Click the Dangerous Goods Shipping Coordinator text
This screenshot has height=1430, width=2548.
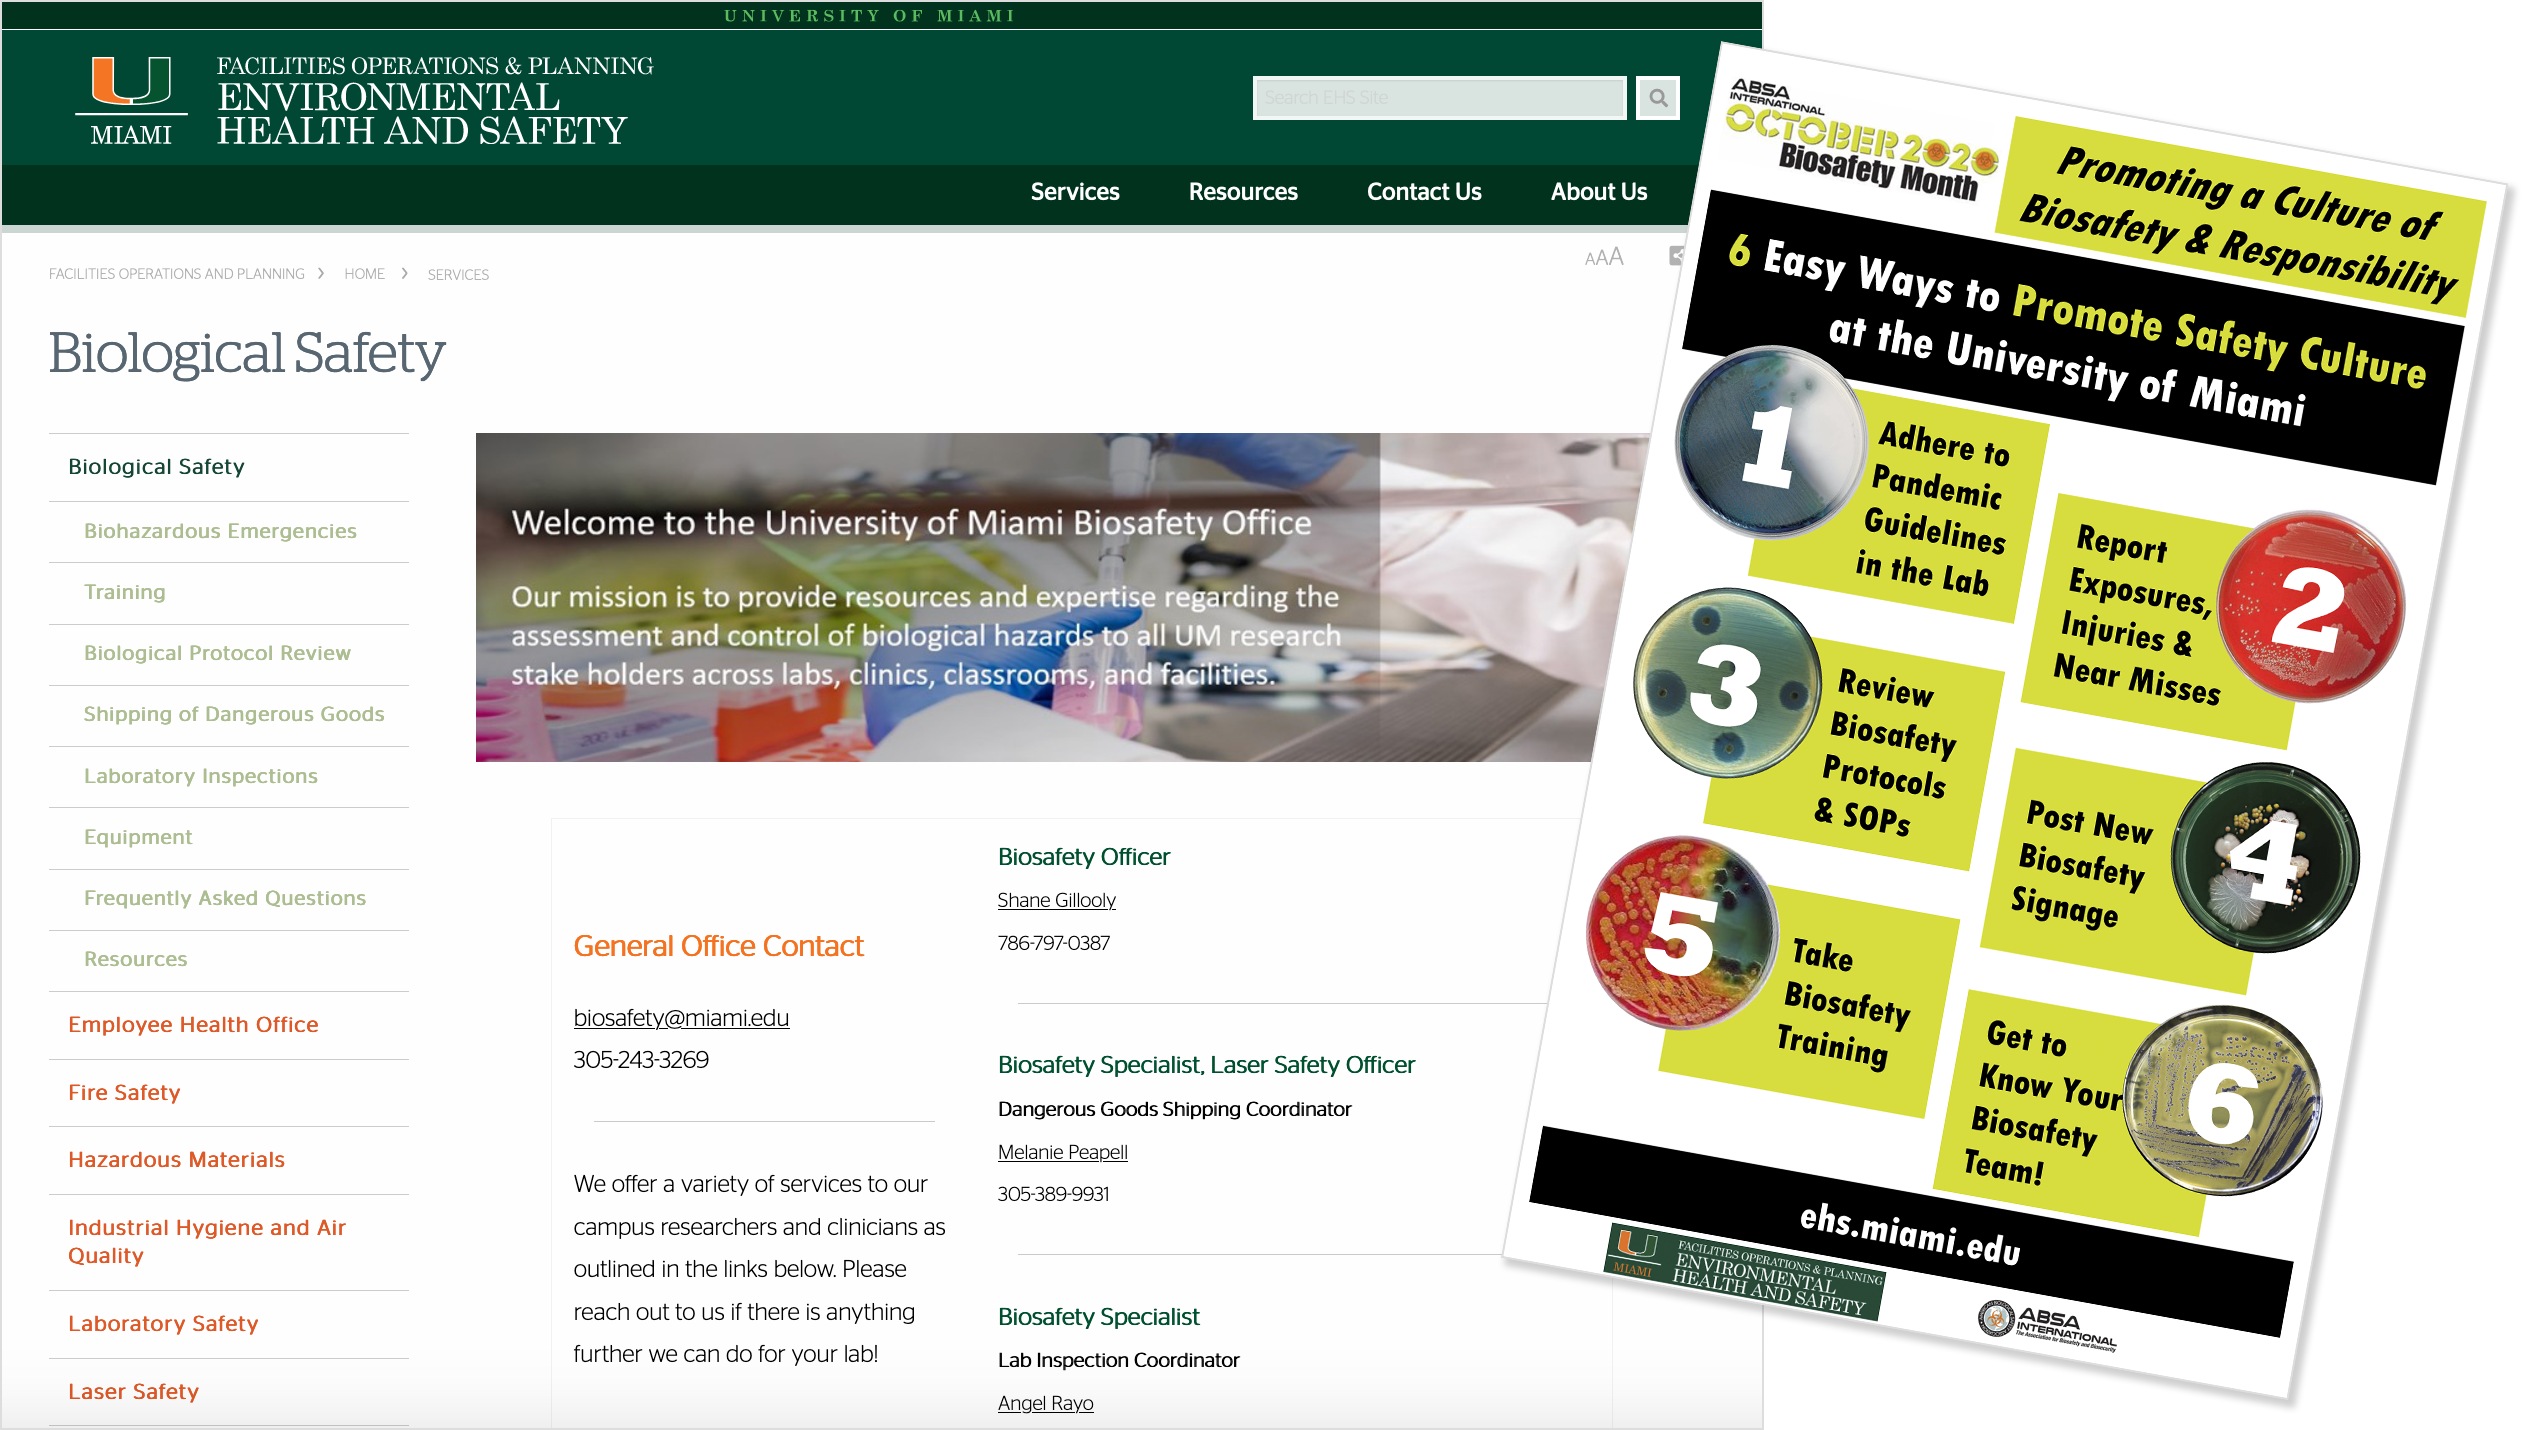click(1174, 1109)
